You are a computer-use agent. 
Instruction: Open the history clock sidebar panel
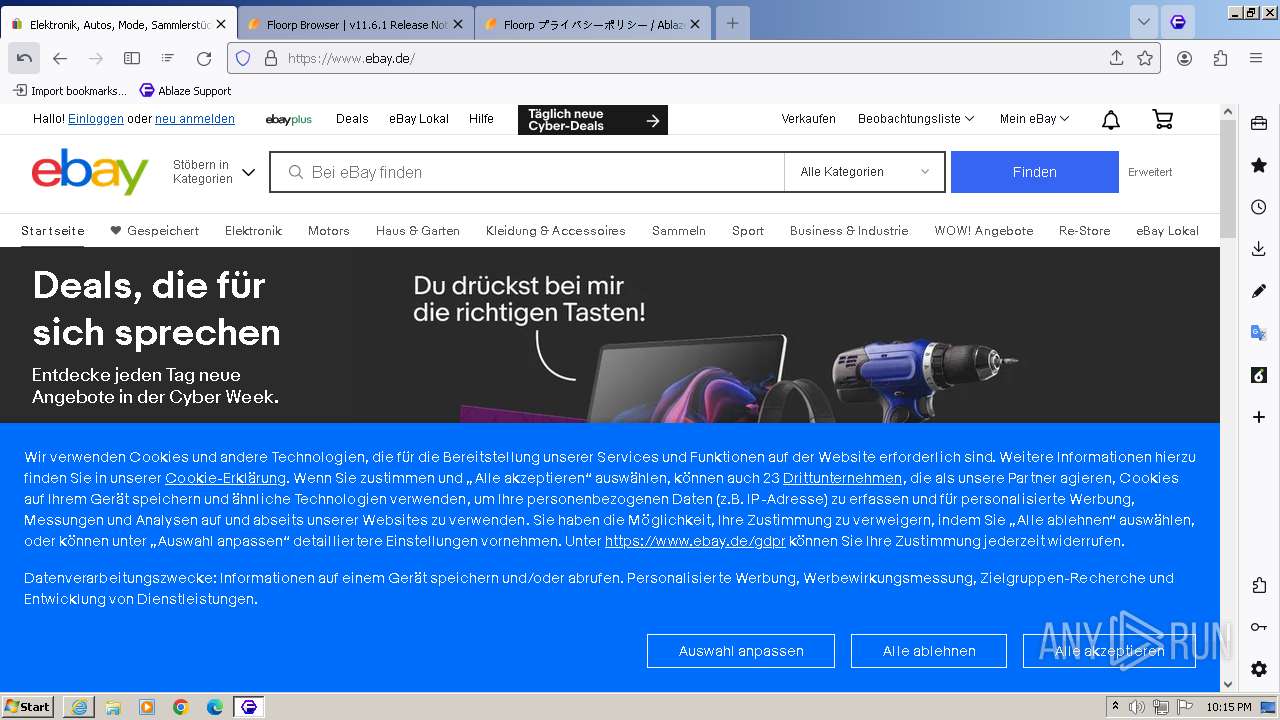coord(1259,207)
